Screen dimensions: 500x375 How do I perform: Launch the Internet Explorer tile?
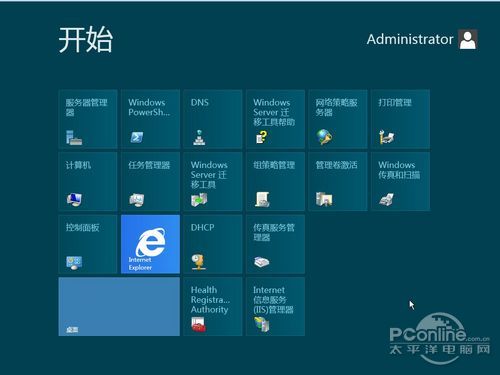coord(150,244)
